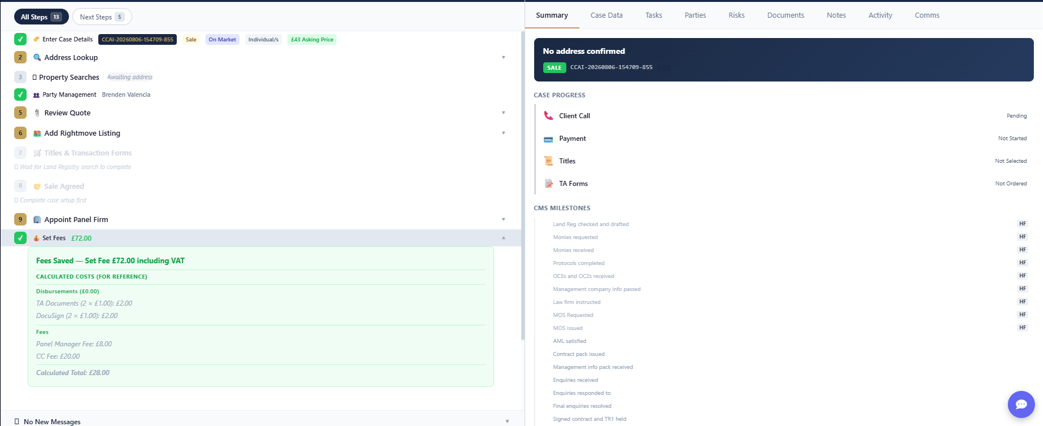Screen dimensions: 1043x426
Task: Switch to the Summary tab
Action: (552, 15)
